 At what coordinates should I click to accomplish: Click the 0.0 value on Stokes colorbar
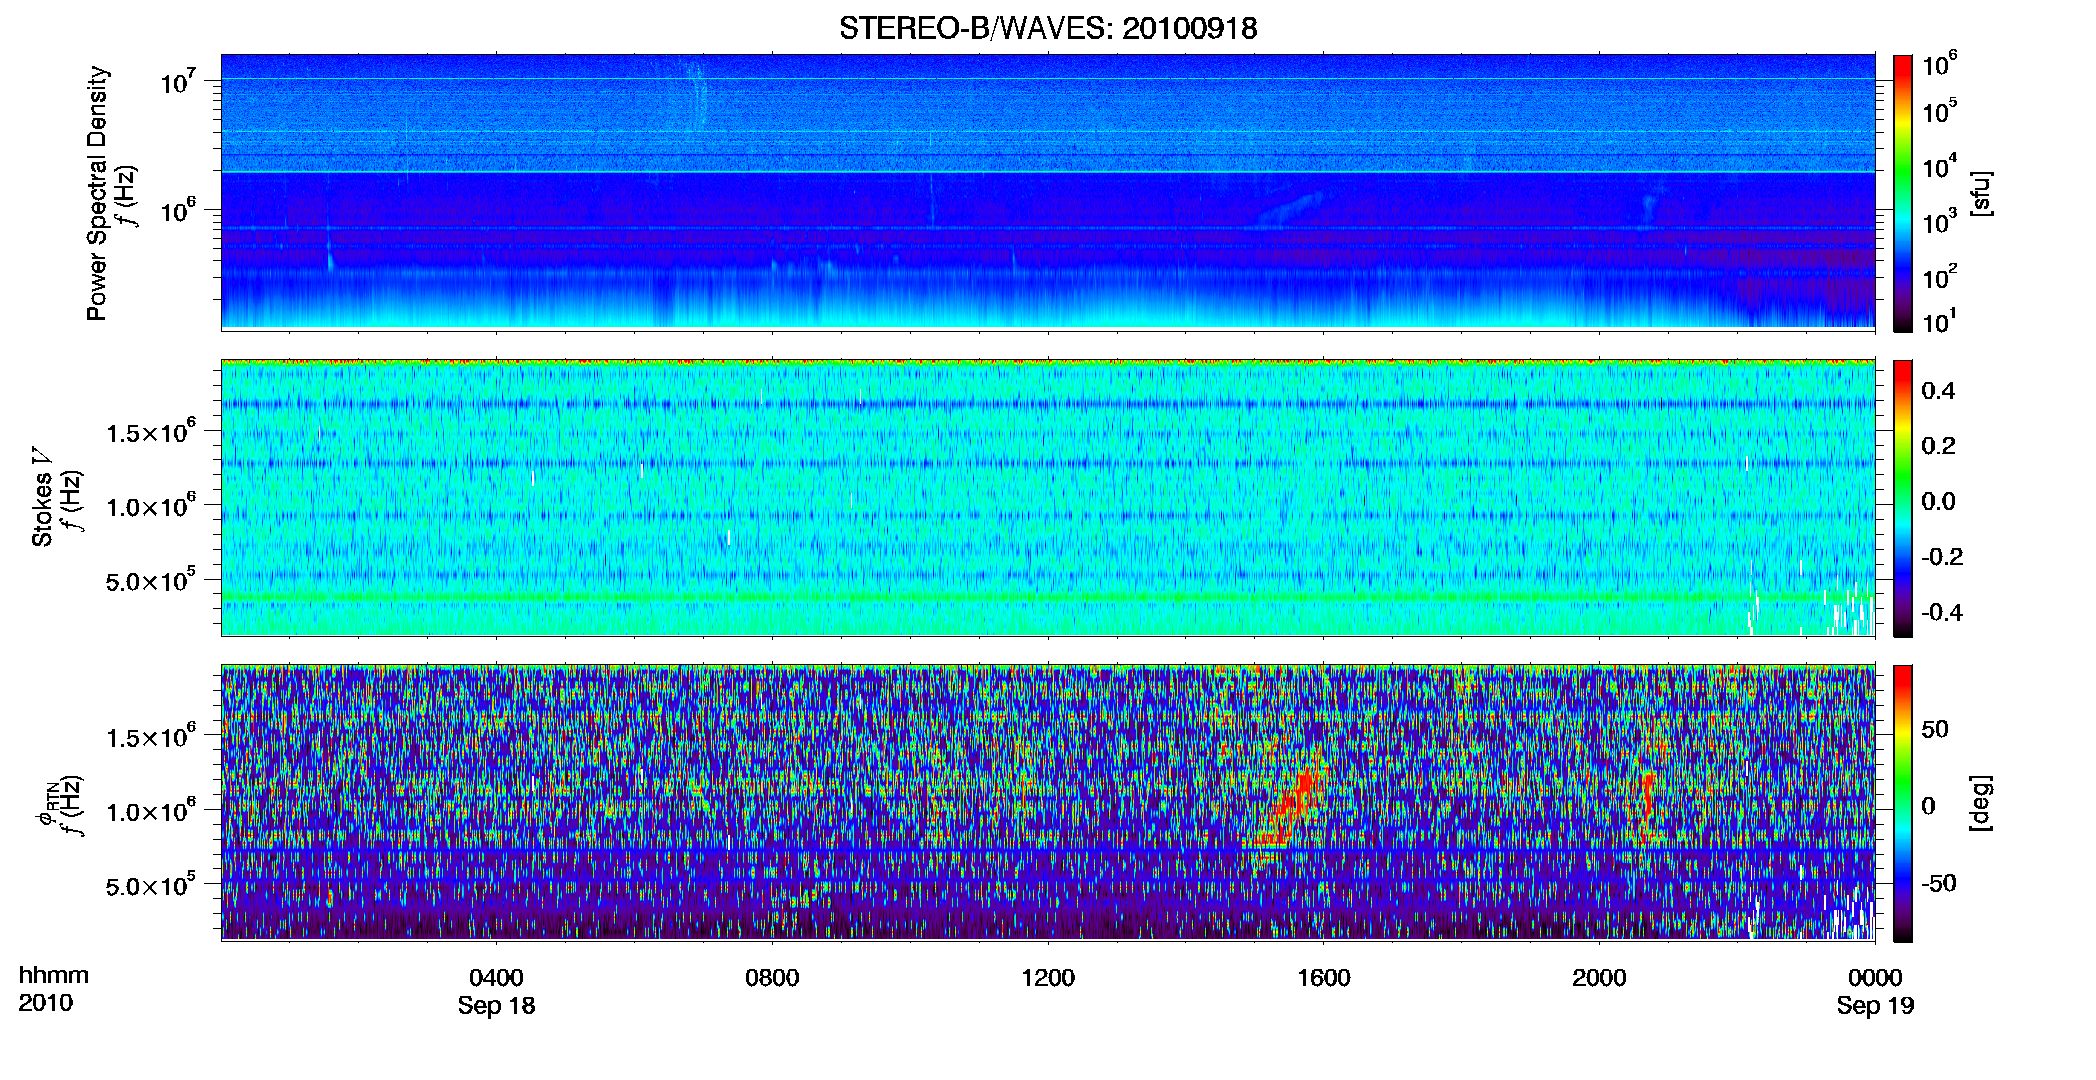[1938, 502]
